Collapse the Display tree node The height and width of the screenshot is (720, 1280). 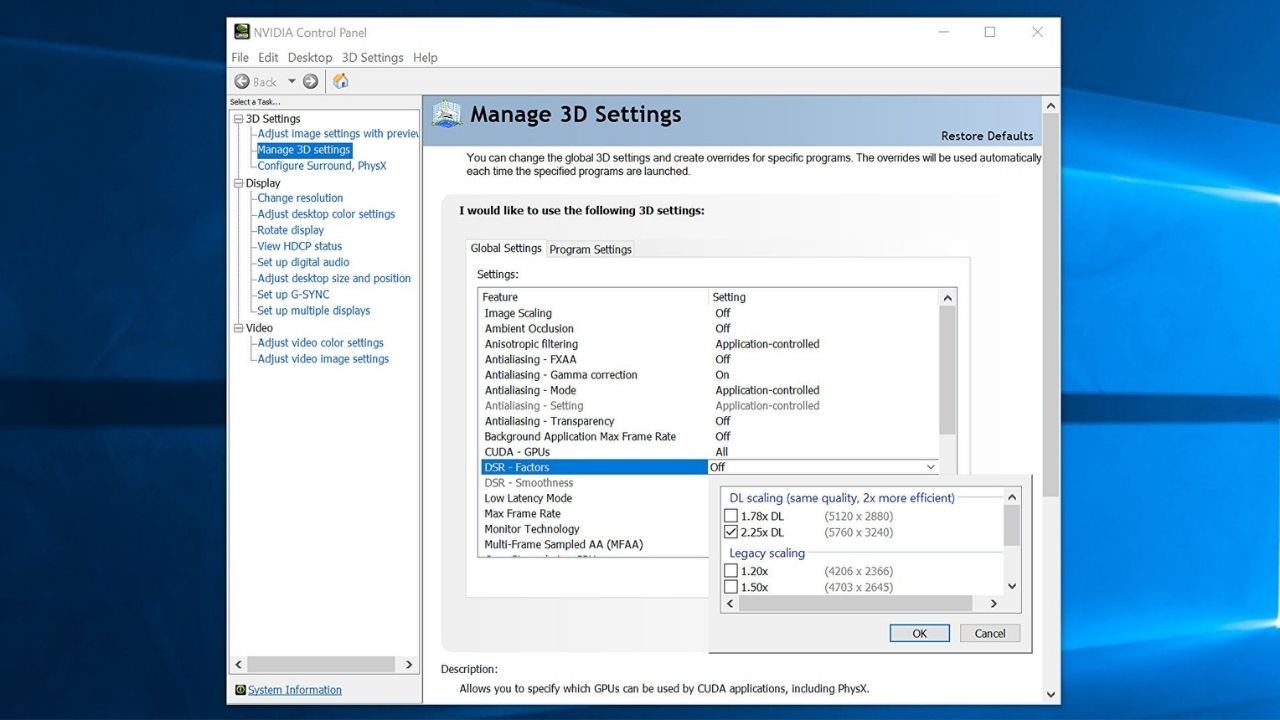pyautogui.click(x=239, y=184)
